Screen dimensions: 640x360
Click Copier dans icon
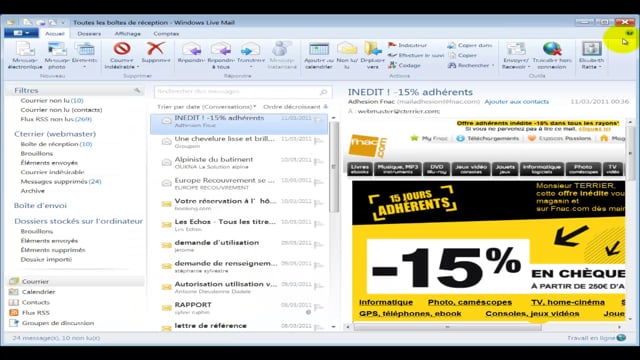click(x=451, y=45)
